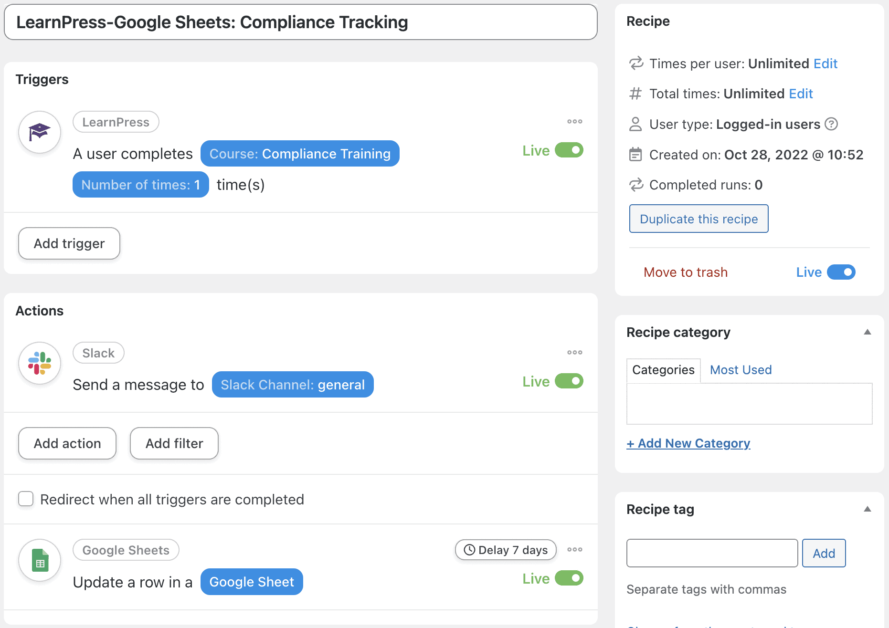The height and width of the screenshot is (628, 889).
Task: Click + Add New Category link
Action: point(688,443)
